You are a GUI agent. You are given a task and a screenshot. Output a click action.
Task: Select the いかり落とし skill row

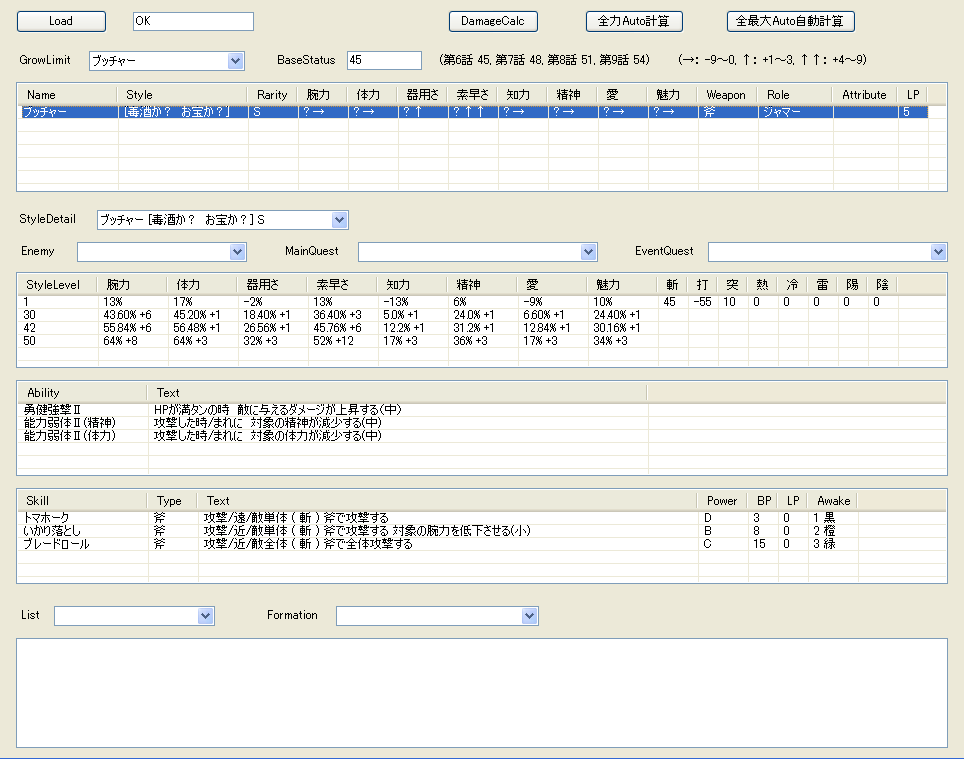coord(438,531)
